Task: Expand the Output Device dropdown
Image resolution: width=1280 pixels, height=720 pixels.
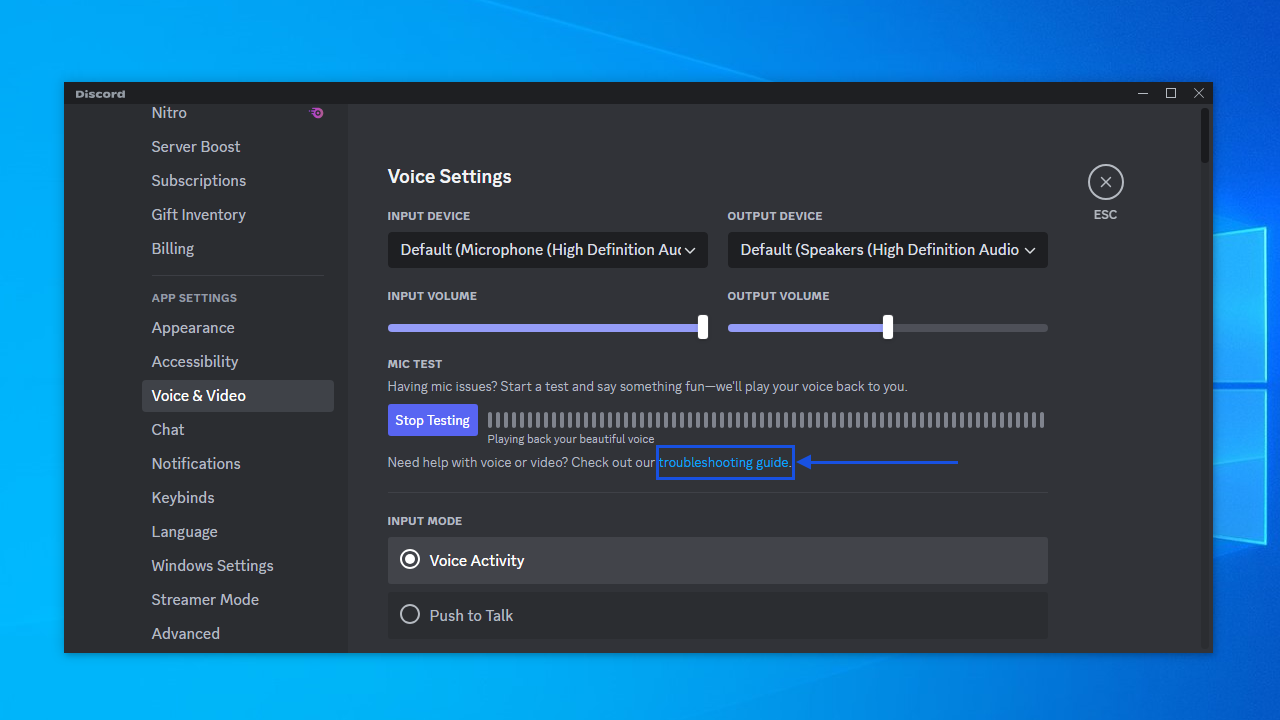Action: tap(888, 250)
